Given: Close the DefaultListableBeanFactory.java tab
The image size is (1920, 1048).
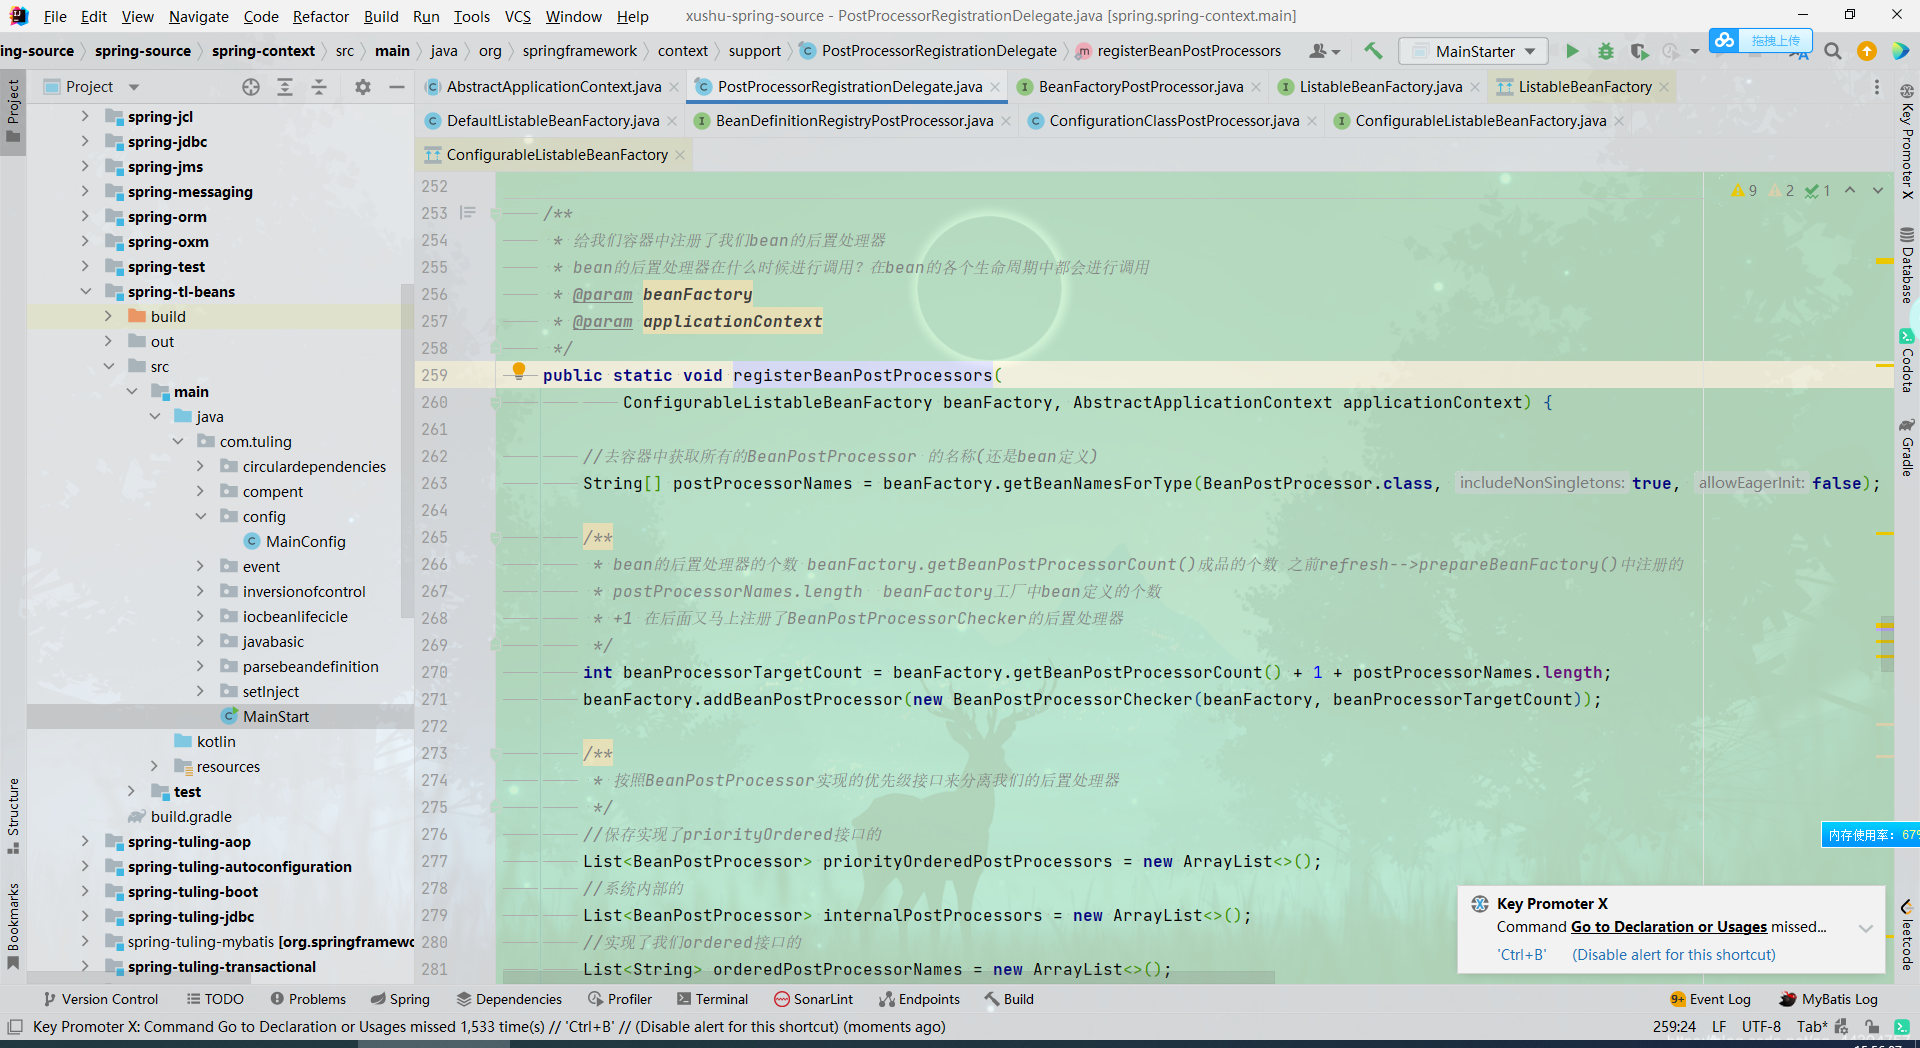Looking at the screenshot, I should click(x=672, y=121).
